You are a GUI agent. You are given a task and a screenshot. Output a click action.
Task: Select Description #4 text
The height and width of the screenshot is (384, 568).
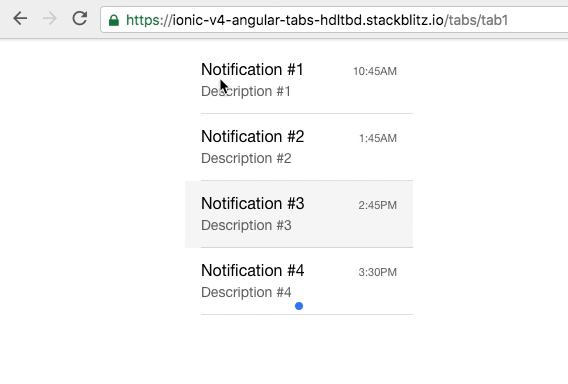pyautogui.click(x=246, y=292)
